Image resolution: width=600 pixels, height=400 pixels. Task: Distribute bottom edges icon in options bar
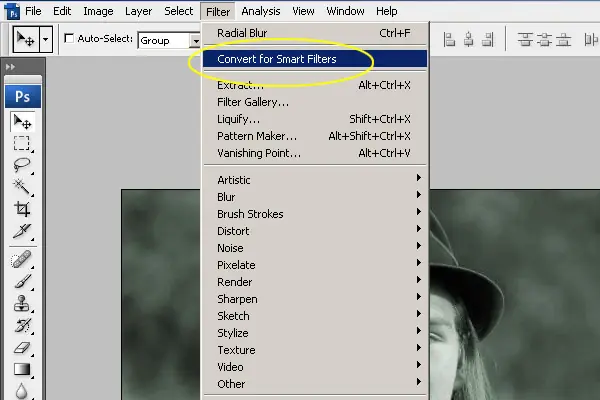(x=563, y=39)
